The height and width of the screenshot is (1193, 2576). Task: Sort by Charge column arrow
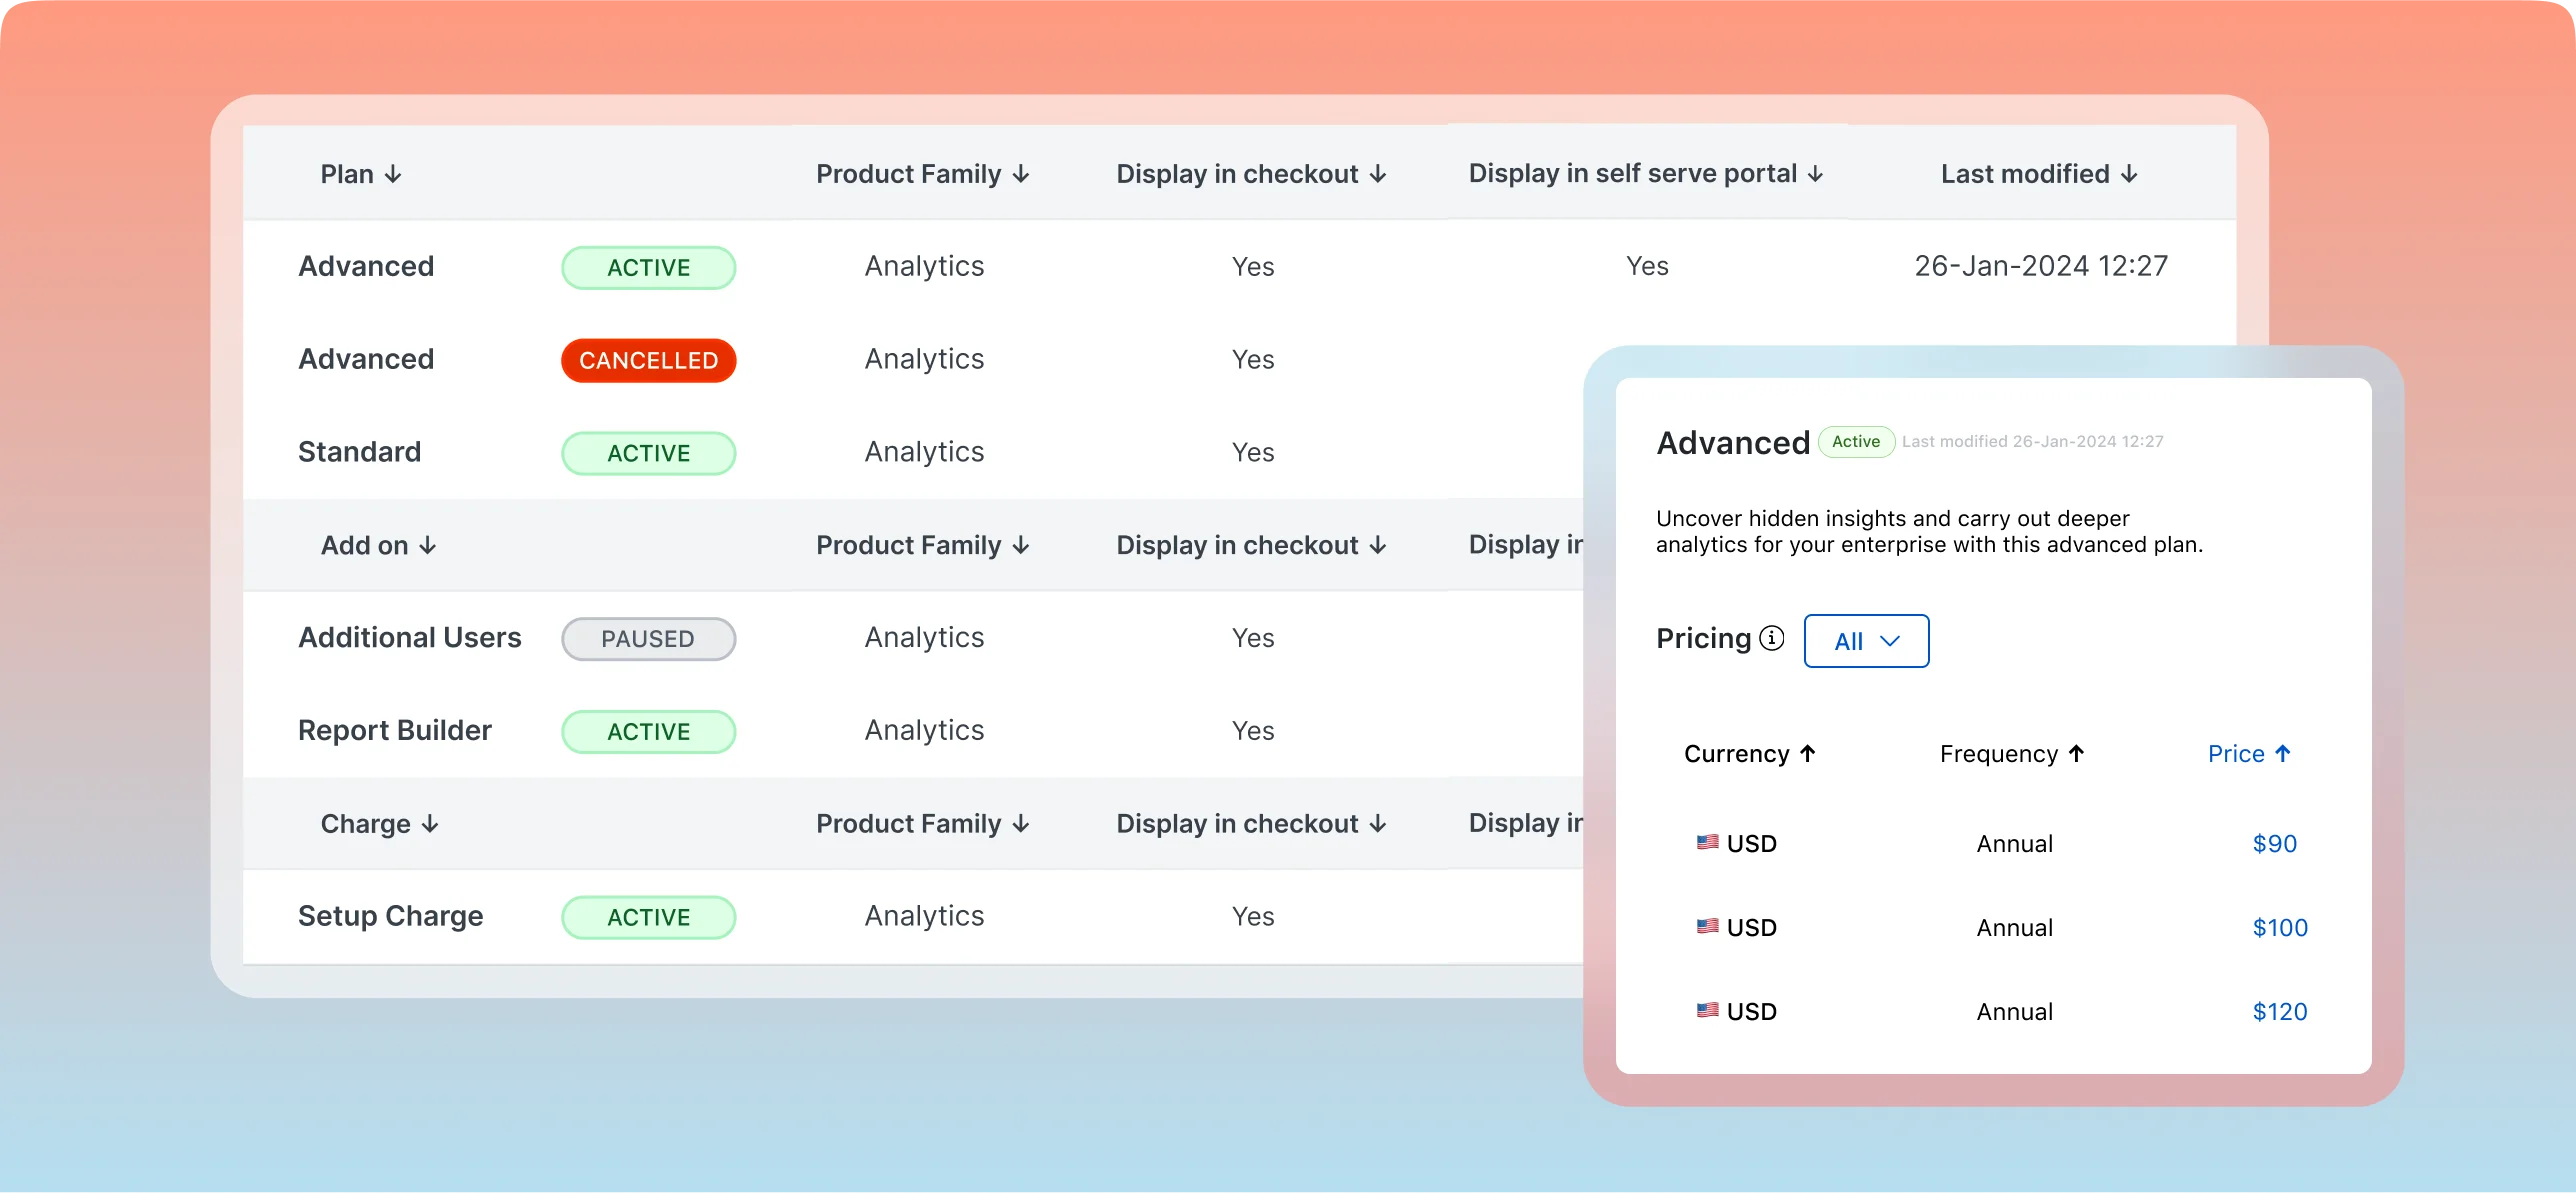[430, 823]
